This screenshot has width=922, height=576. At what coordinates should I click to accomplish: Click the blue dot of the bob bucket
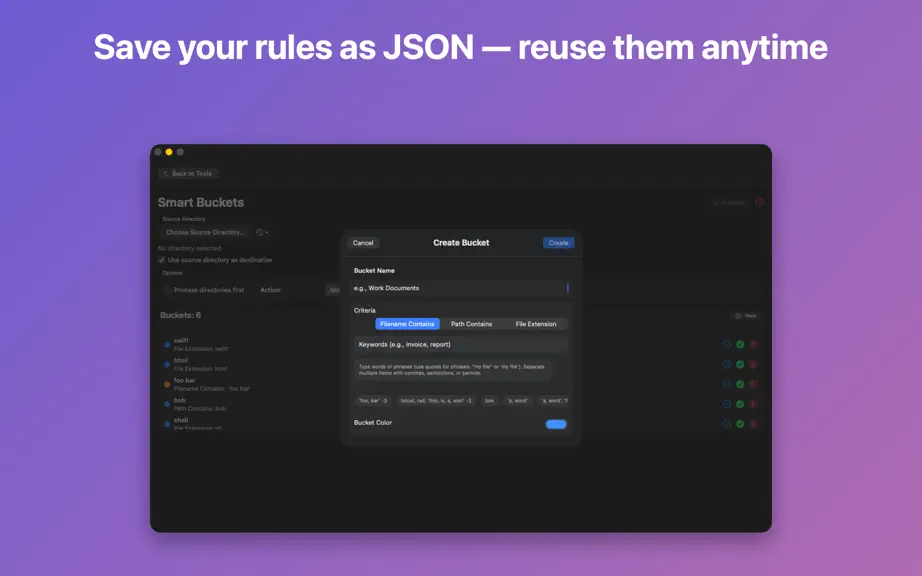[x=167, y=404]
